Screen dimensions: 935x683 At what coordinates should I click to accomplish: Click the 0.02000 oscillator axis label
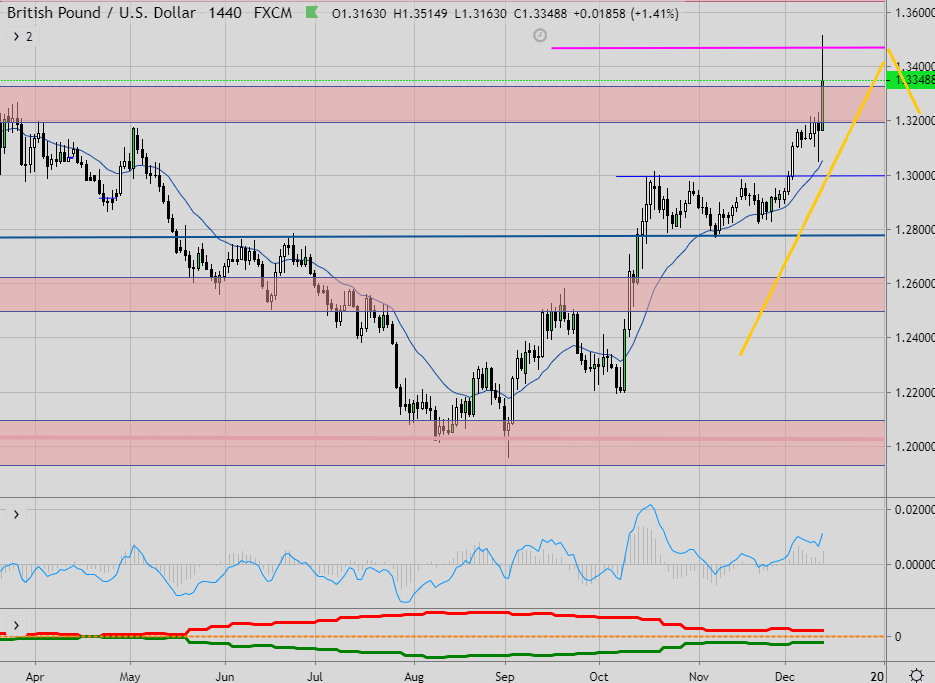pos(914,509)
